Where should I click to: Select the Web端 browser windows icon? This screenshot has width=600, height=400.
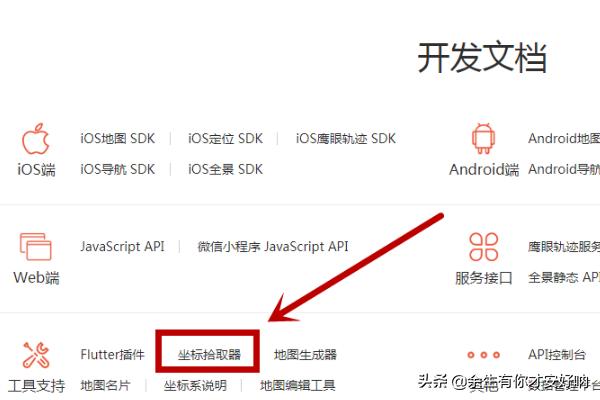[36, 246]
